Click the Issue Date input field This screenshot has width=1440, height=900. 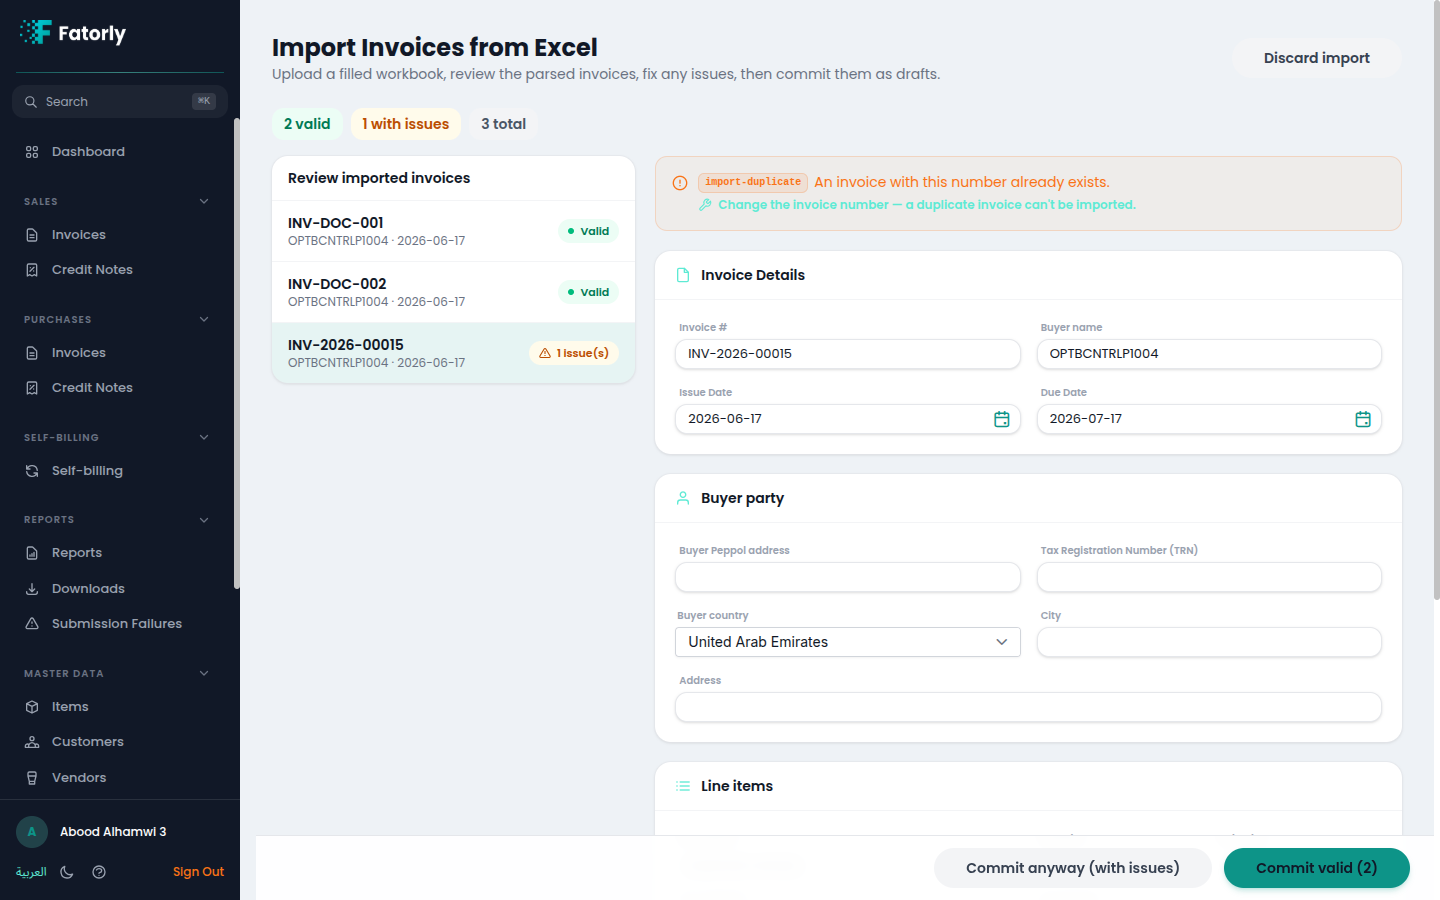[848, 419]
